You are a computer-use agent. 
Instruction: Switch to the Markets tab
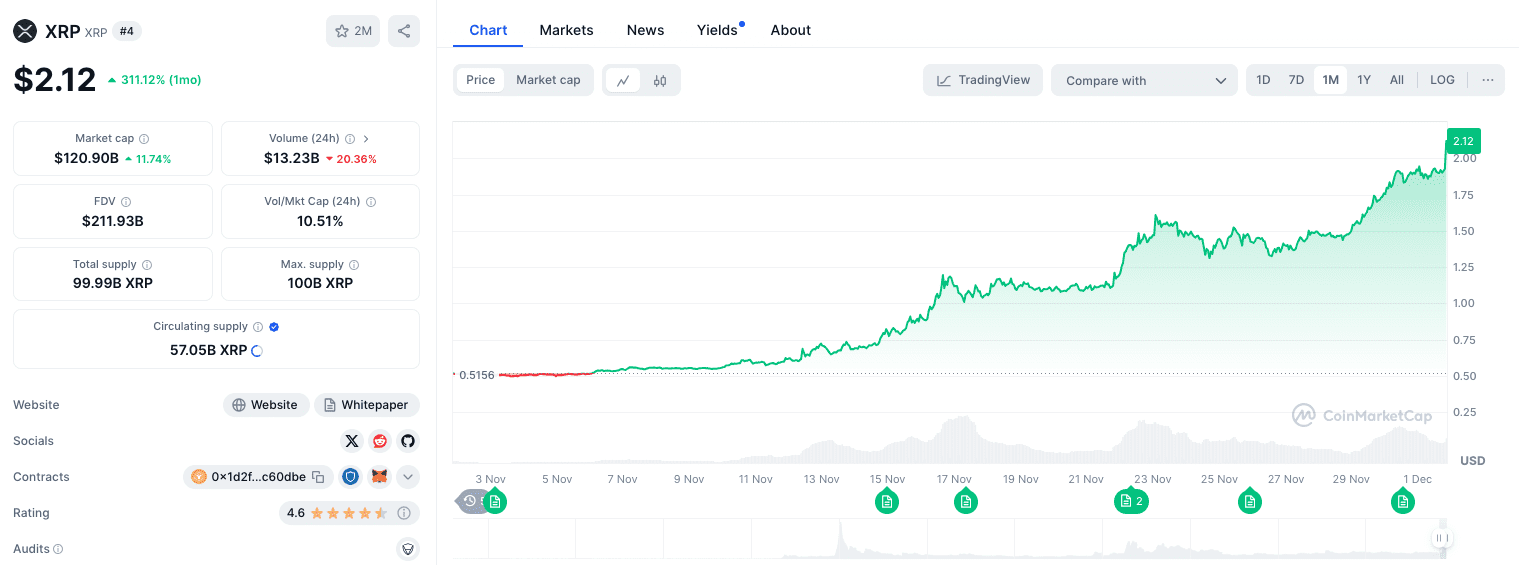point(566,30)
